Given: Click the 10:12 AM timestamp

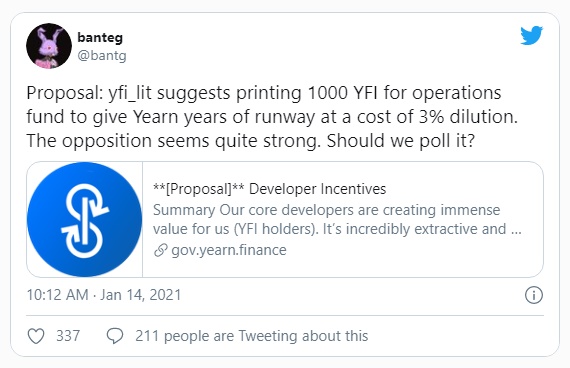Looking at the screenshot, I should coord(57,295).
